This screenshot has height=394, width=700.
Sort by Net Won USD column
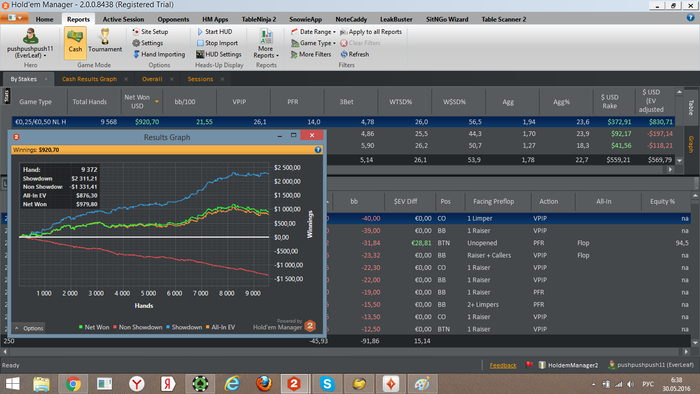[141, 102]
